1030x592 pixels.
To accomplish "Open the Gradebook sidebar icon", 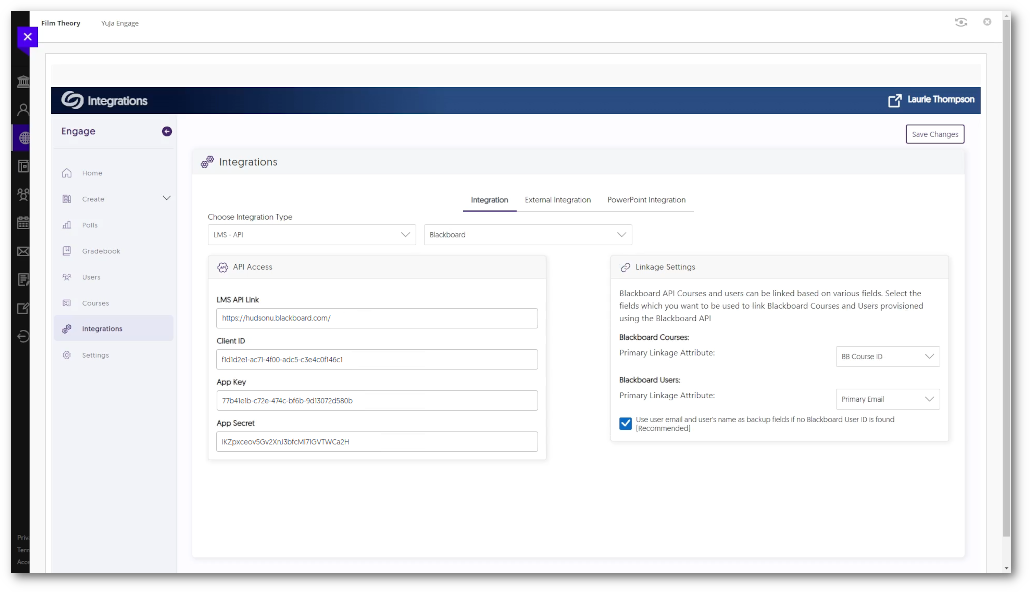I will click(67, 251).
